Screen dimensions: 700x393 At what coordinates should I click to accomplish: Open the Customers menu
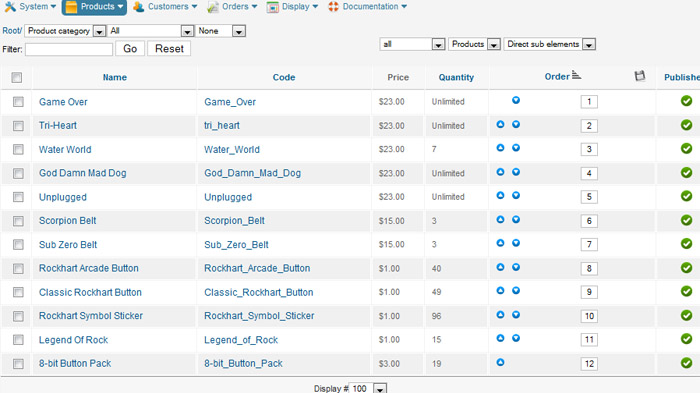tap(165, 7)
